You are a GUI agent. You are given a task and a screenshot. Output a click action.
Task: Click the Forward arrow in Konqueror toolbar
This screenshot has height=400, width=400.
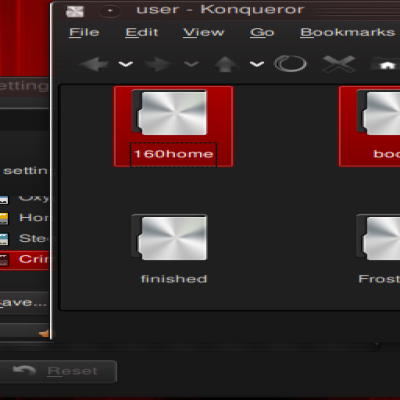[158, 64]
